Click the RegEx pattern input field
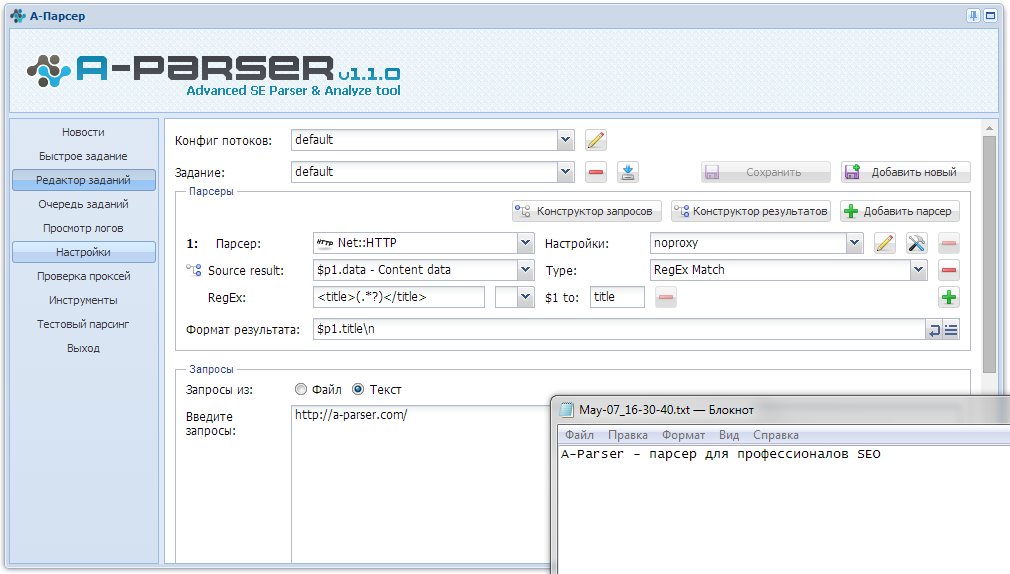1010x574 pixels. [399, 297]
